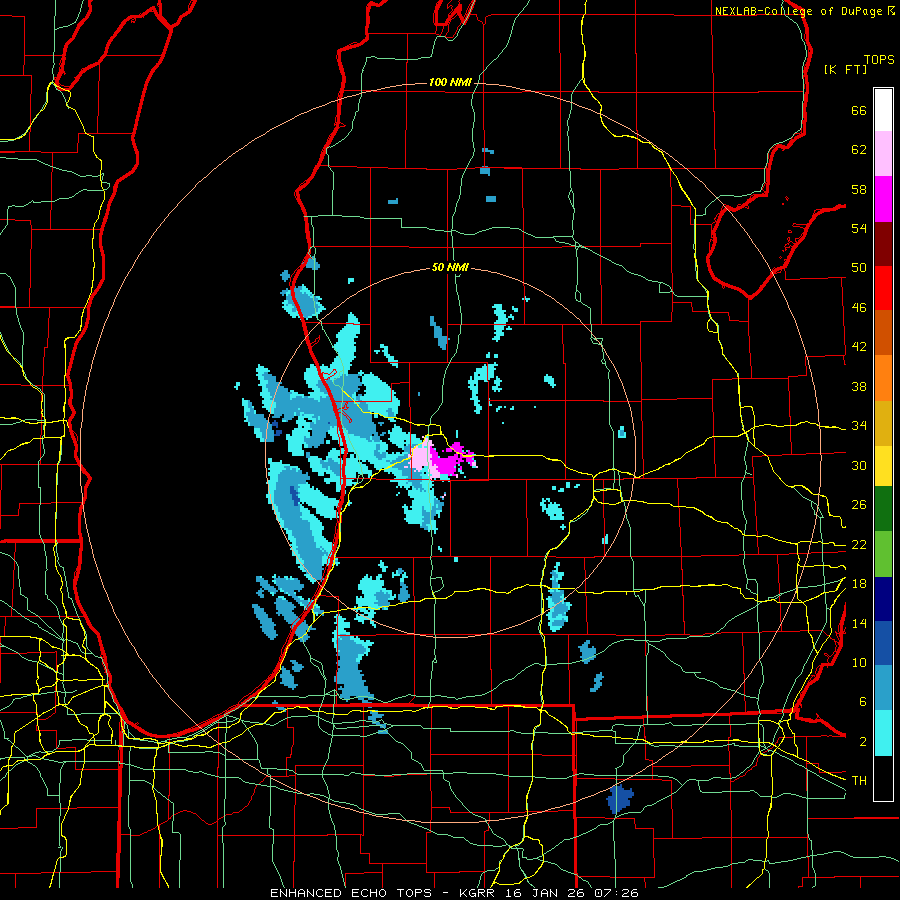Click the dark green 30 kft legend swatch

click(883, 509)
